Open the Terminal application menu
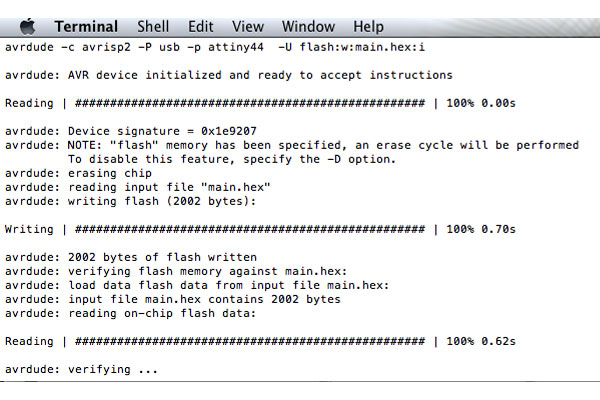 [x=86, y=27]
